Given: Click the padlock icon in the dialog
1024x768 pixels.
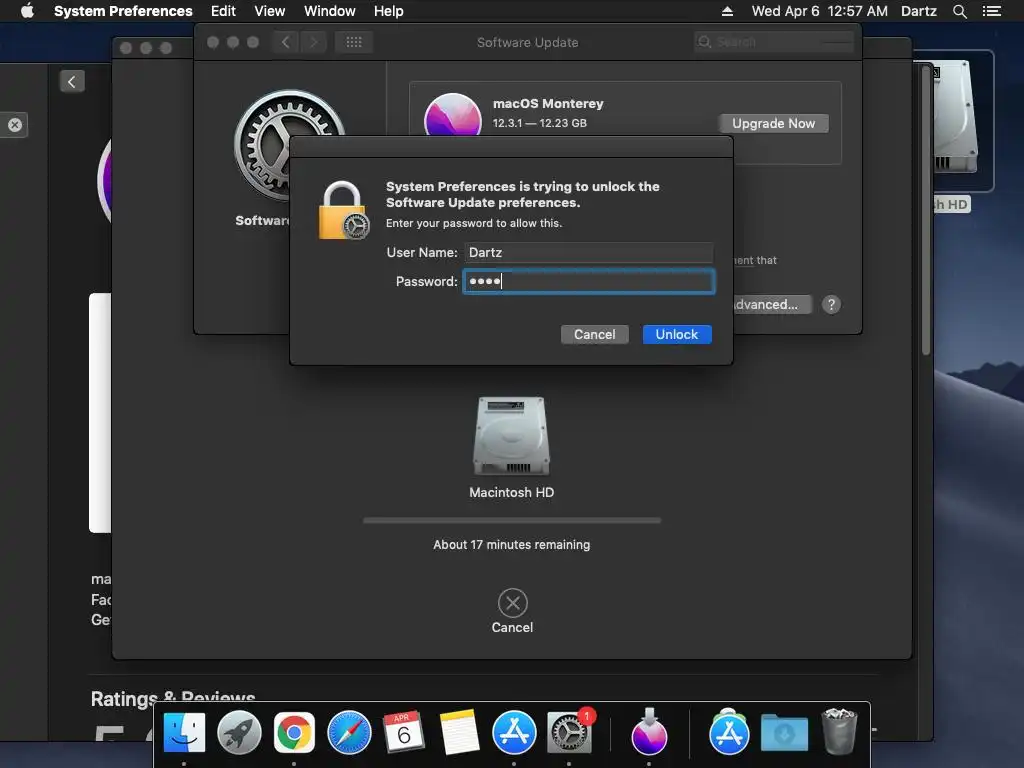Looking at the screenshot, I should click(344, 210).
